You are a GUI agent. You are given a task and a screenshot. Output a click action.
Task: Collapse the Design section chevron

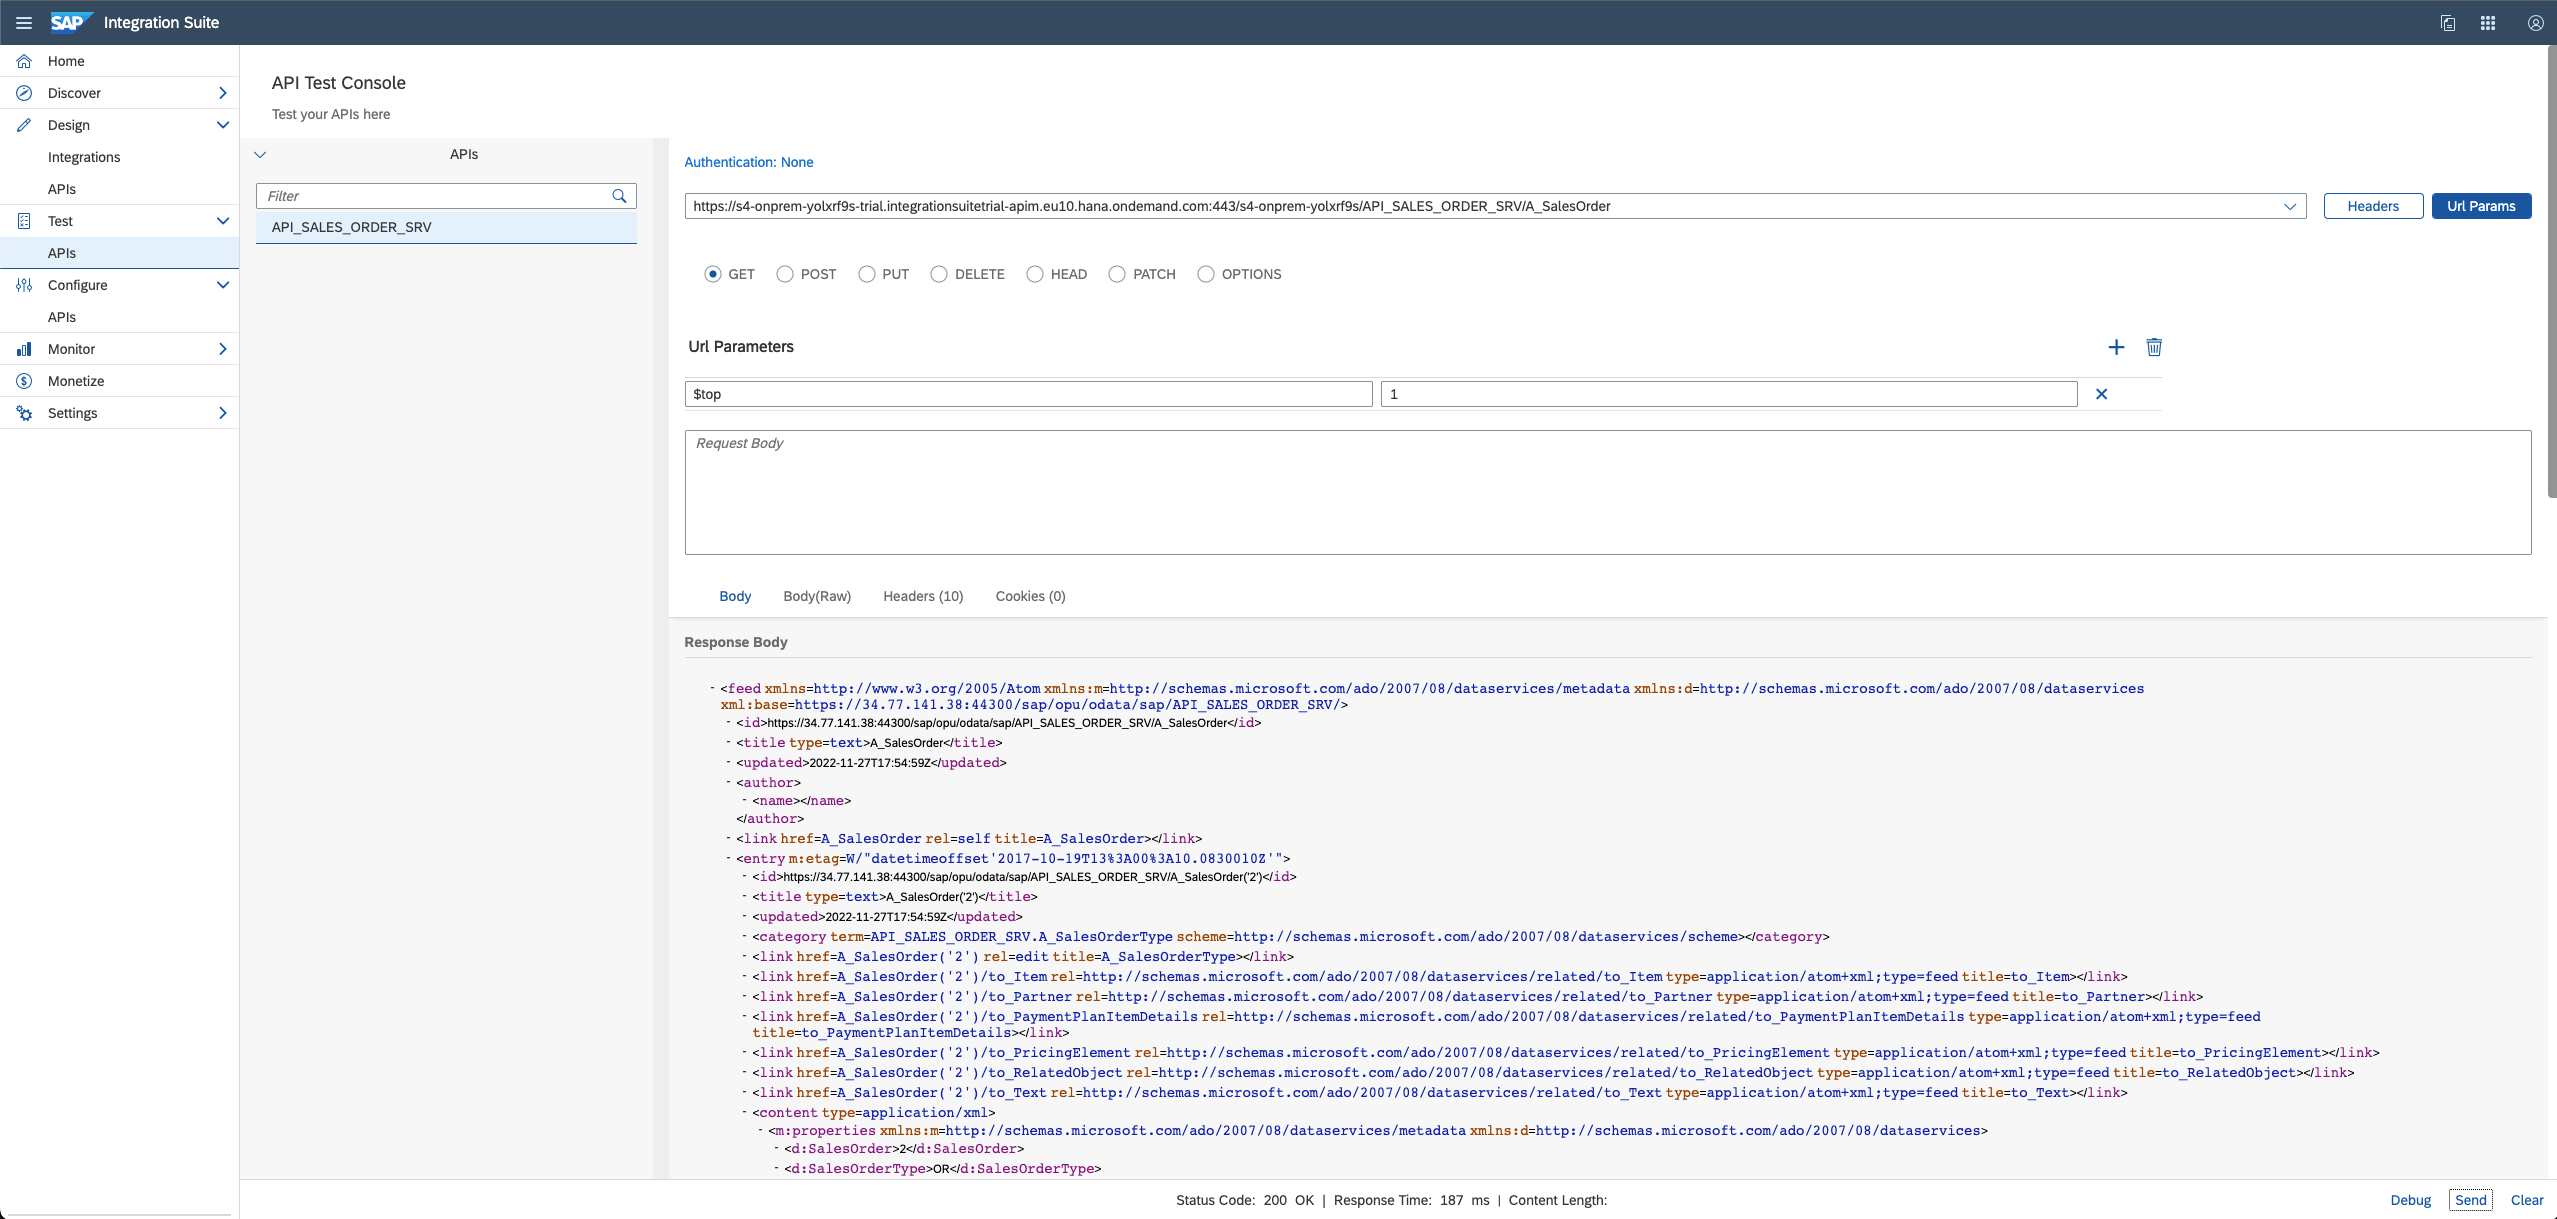tap(222, 125)
